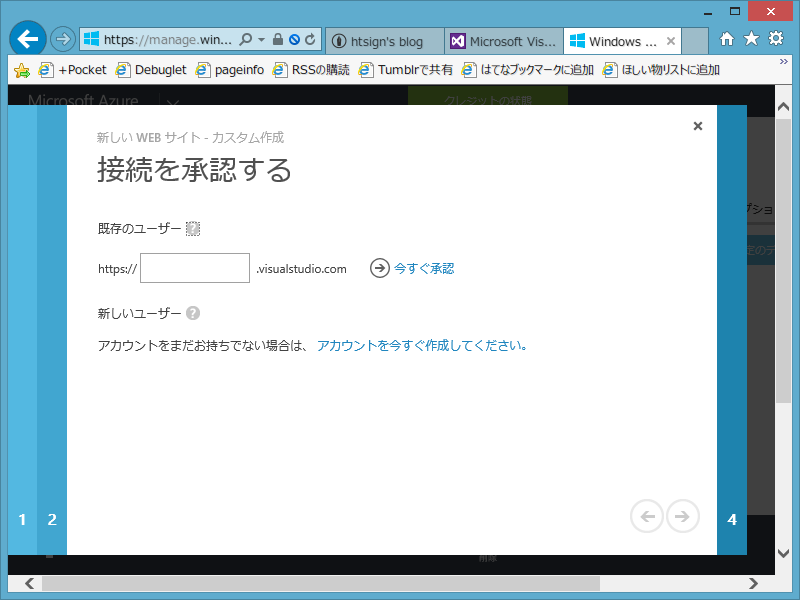Go to the home page via the home icon
This screenshot has width=800, height=600.
coord(729,39)
